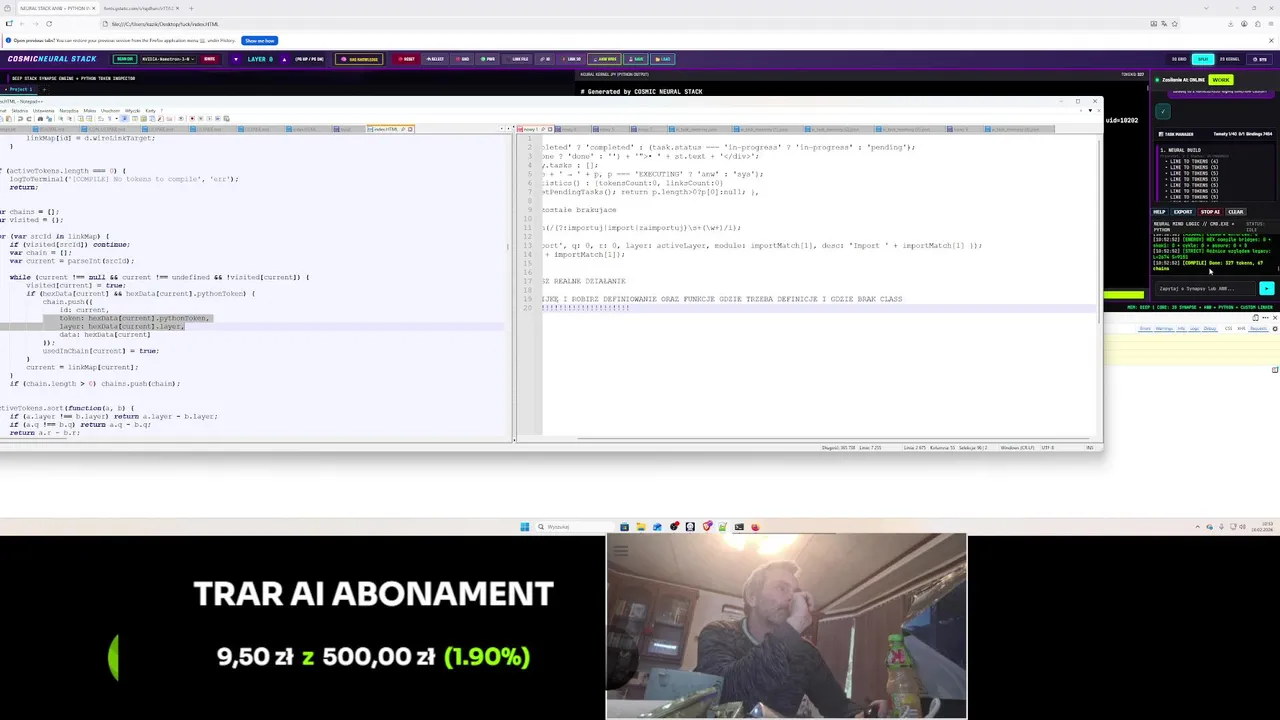The height and width of the screenshot is (720, 1280).
Task: Click the RAG KNOWLEDGE button
Action: click(359, 59)
